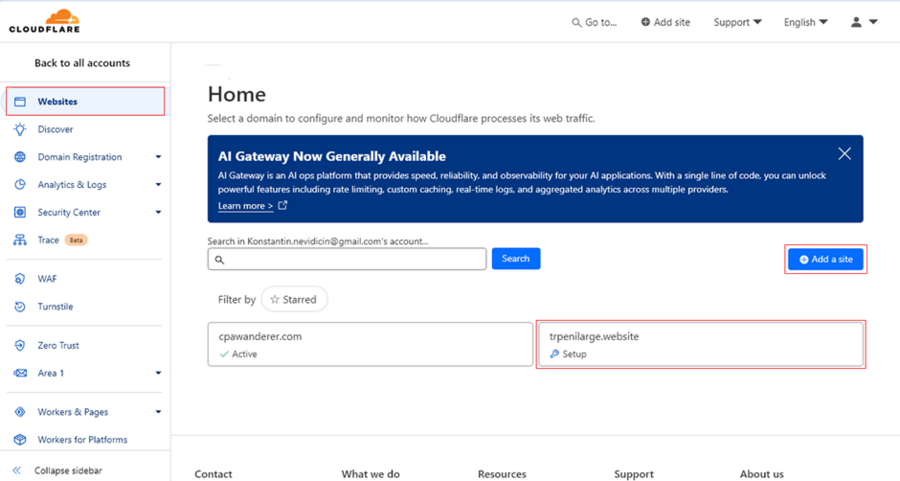900x481 pixels.
Task: Follow the Learn more link
Action: point(246,206)
